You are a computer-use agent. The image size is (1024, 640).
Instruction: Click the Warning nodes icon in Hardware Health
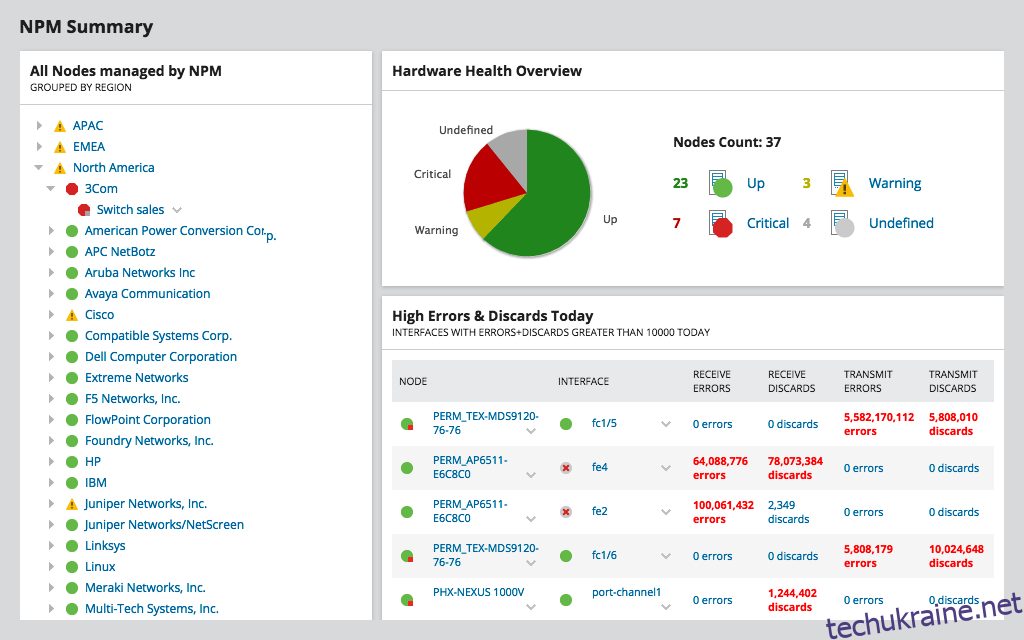[x=842, y=184]
